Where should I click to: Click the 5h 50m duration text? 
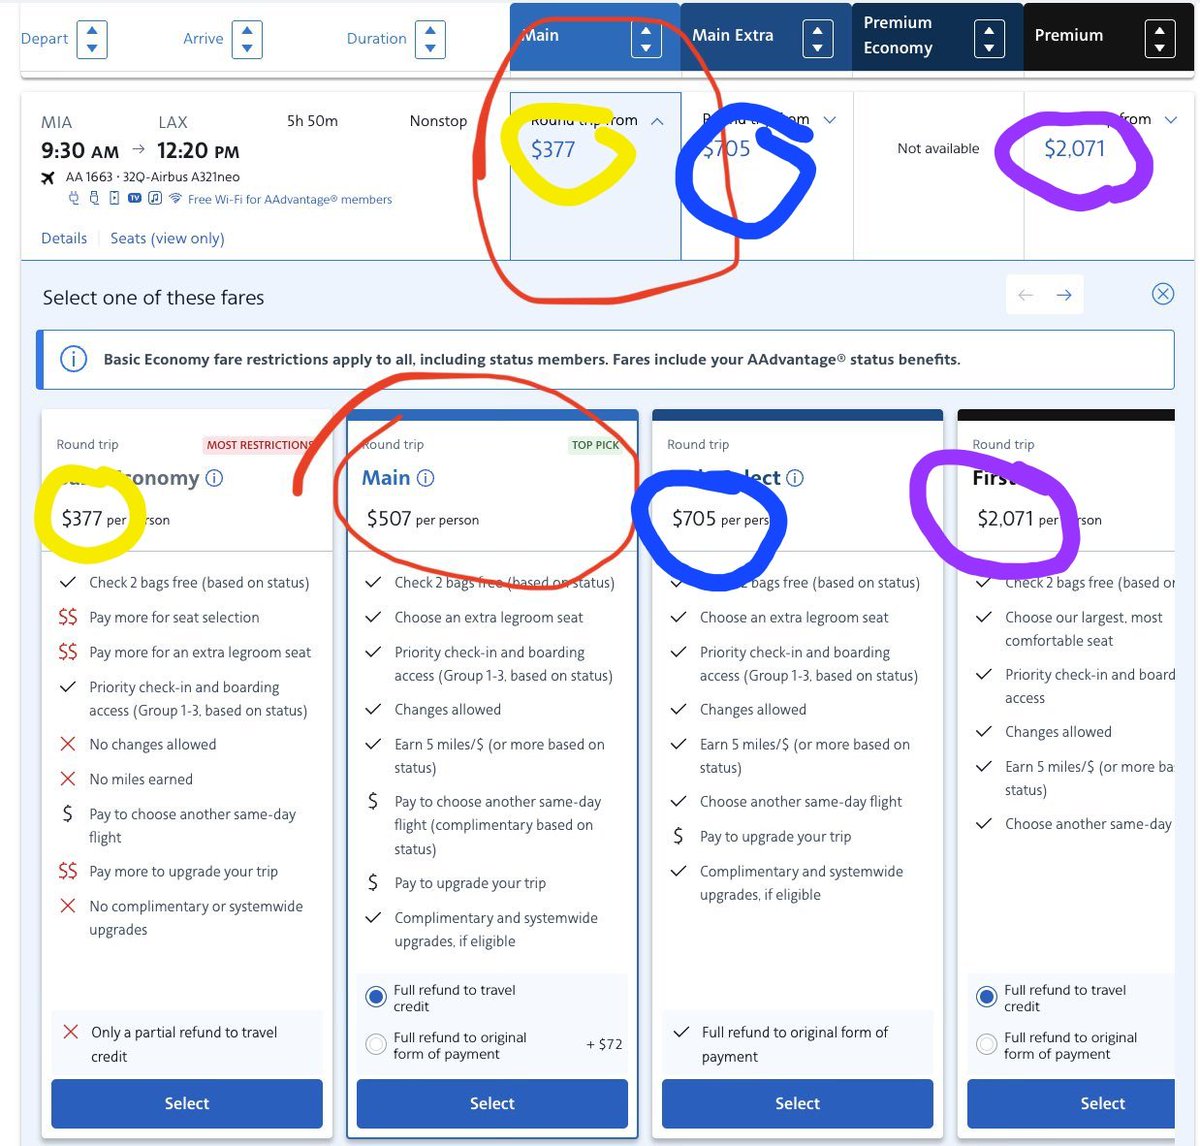click(312, 121)
